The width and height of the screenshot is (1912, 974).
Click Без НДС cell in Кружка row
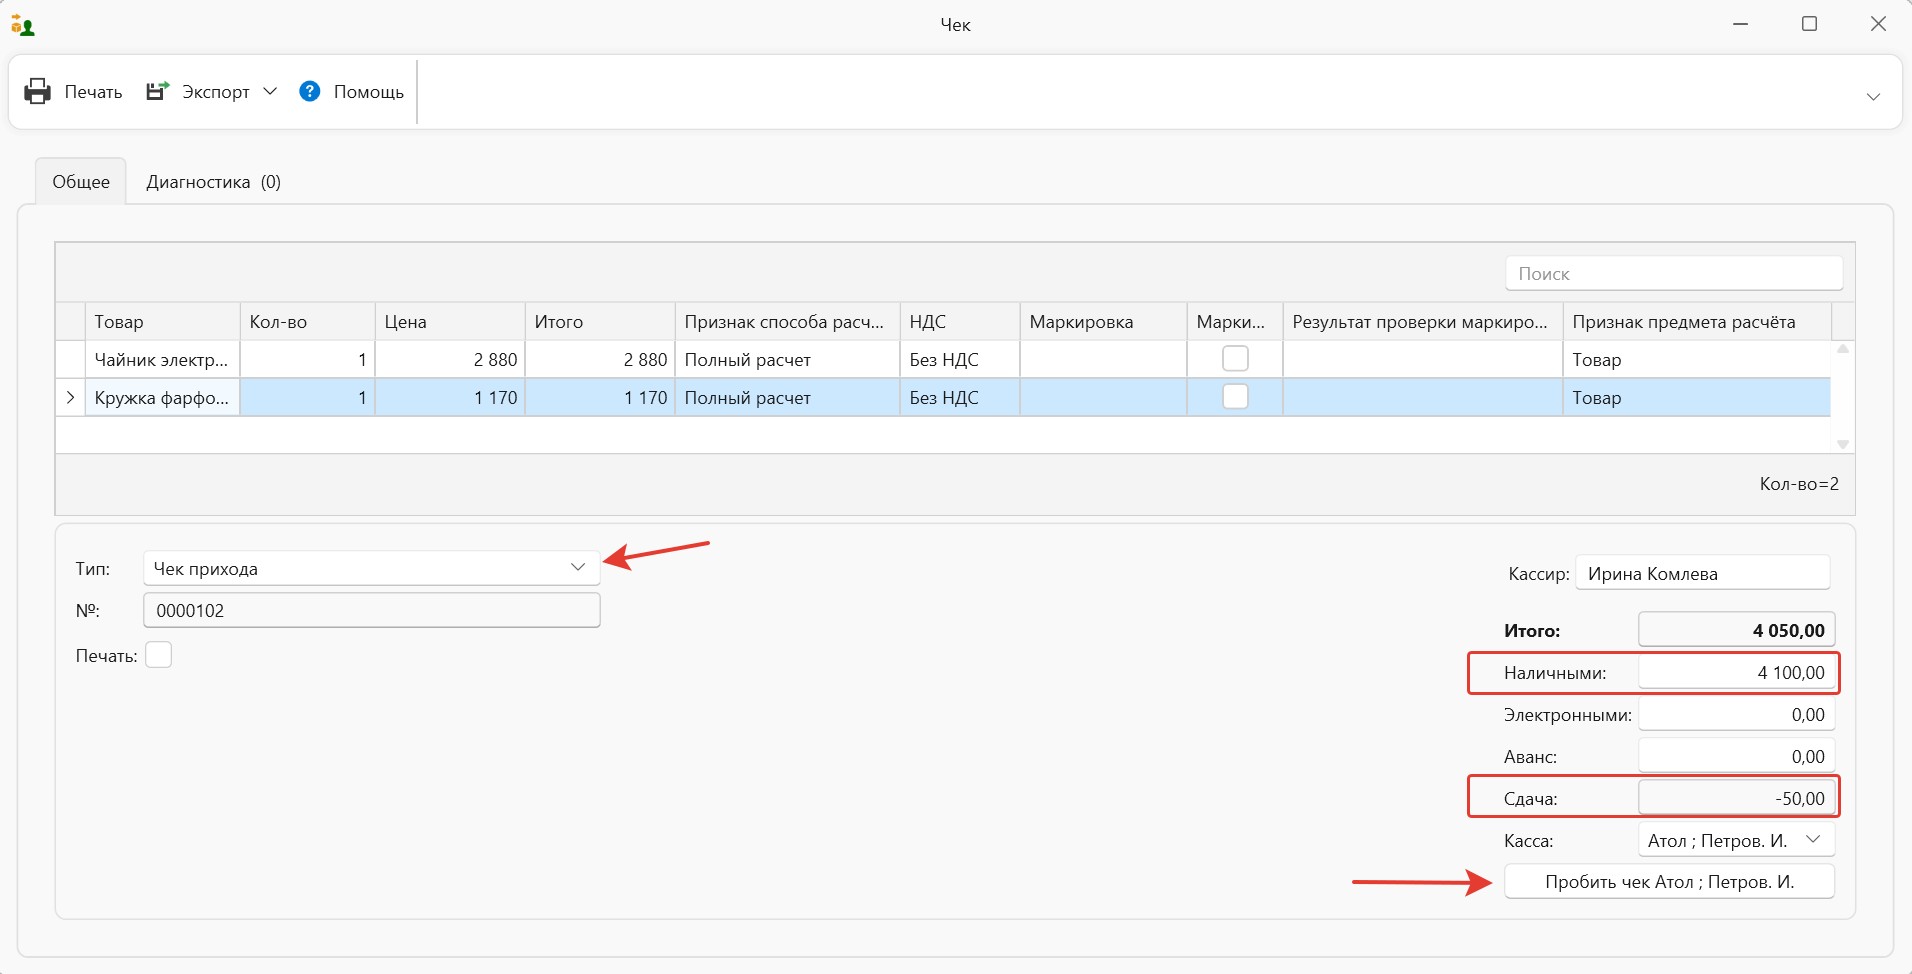tap(960, 397)
